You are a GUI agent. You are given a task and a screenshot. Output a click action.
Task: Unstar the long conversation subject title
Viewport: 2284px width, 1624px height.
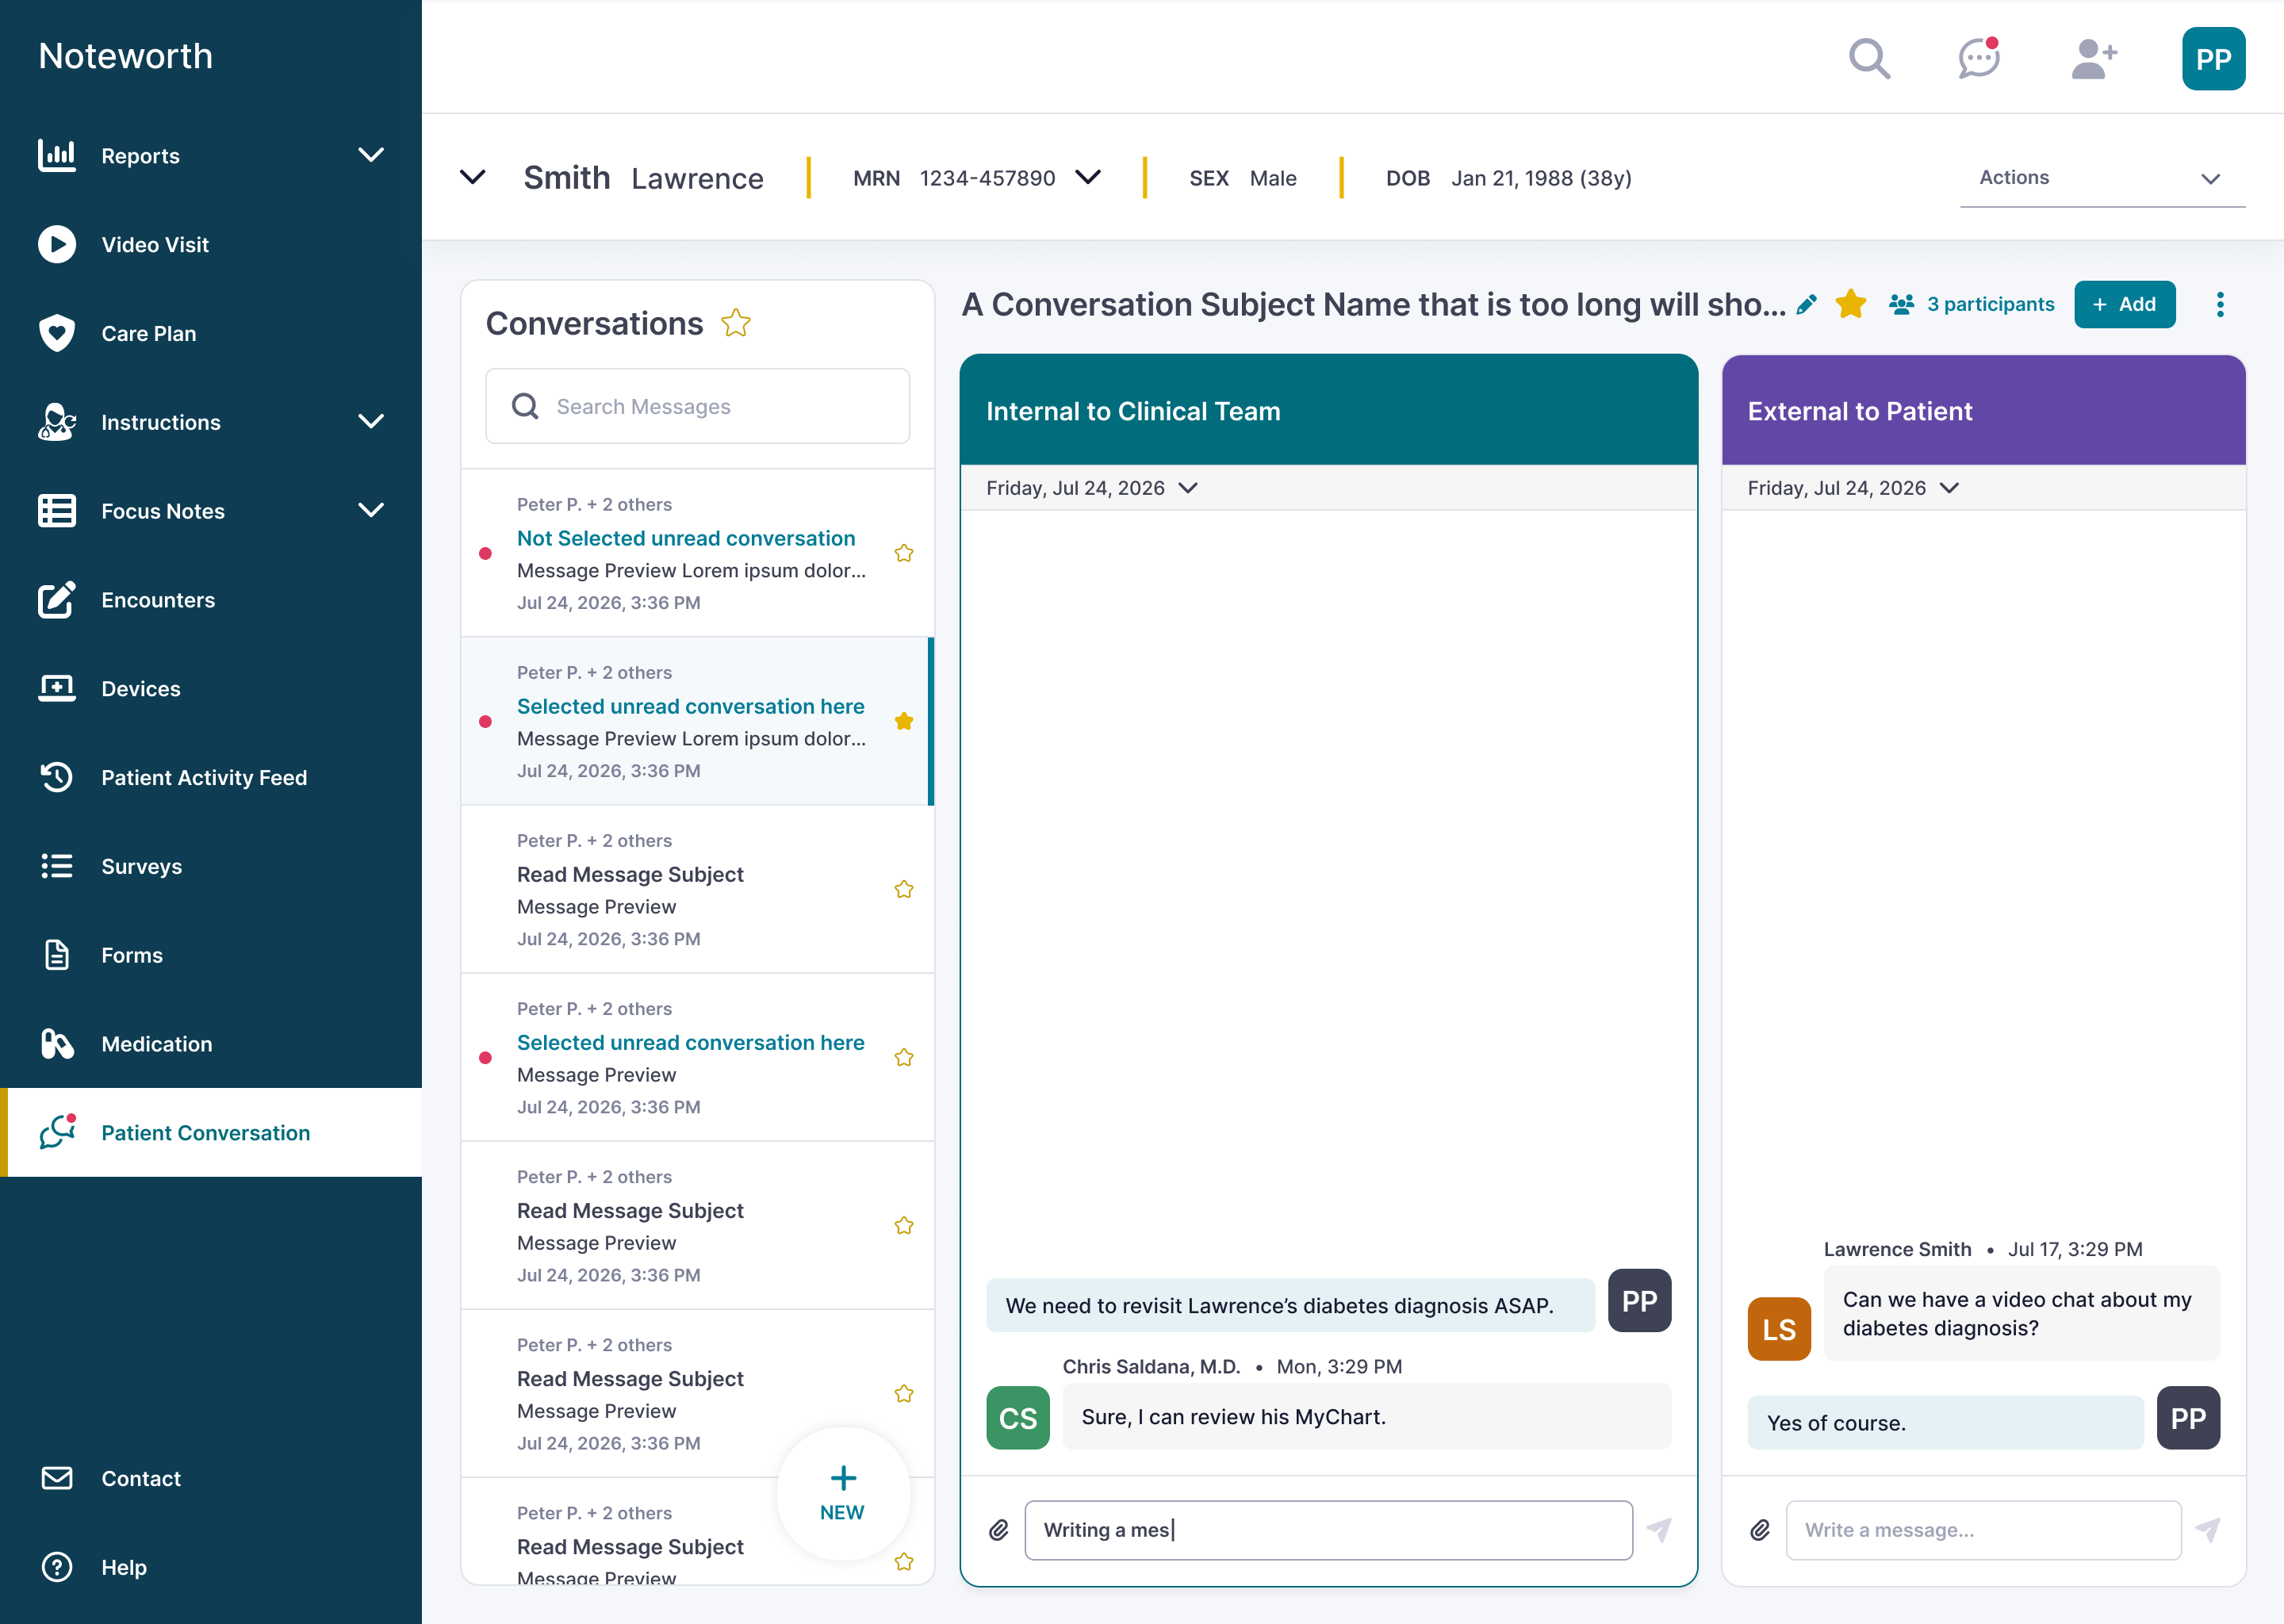coord(1851,303)
